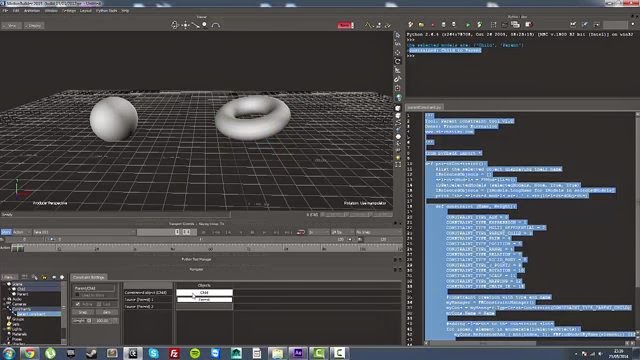Click the open folder icon in Python editor
The image size is (640, 360).
pos(421,25)
